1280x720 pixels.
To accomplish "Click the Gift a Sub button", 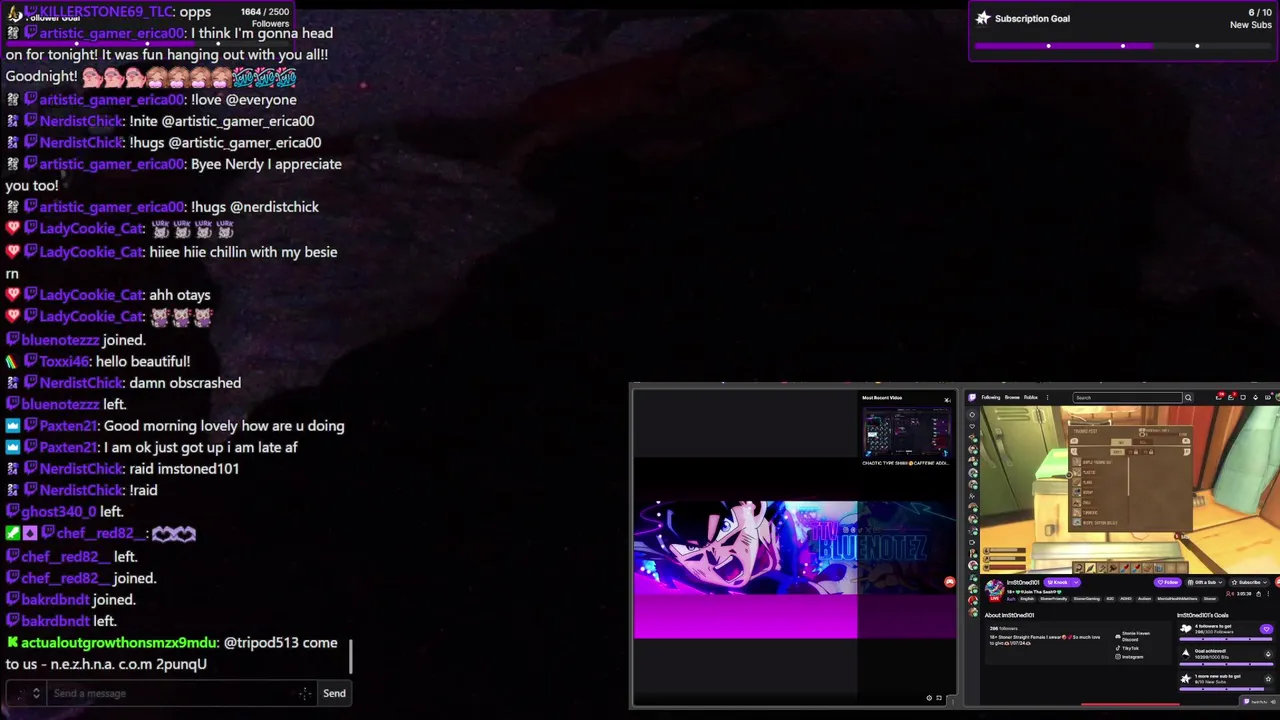I will 1205,582.
